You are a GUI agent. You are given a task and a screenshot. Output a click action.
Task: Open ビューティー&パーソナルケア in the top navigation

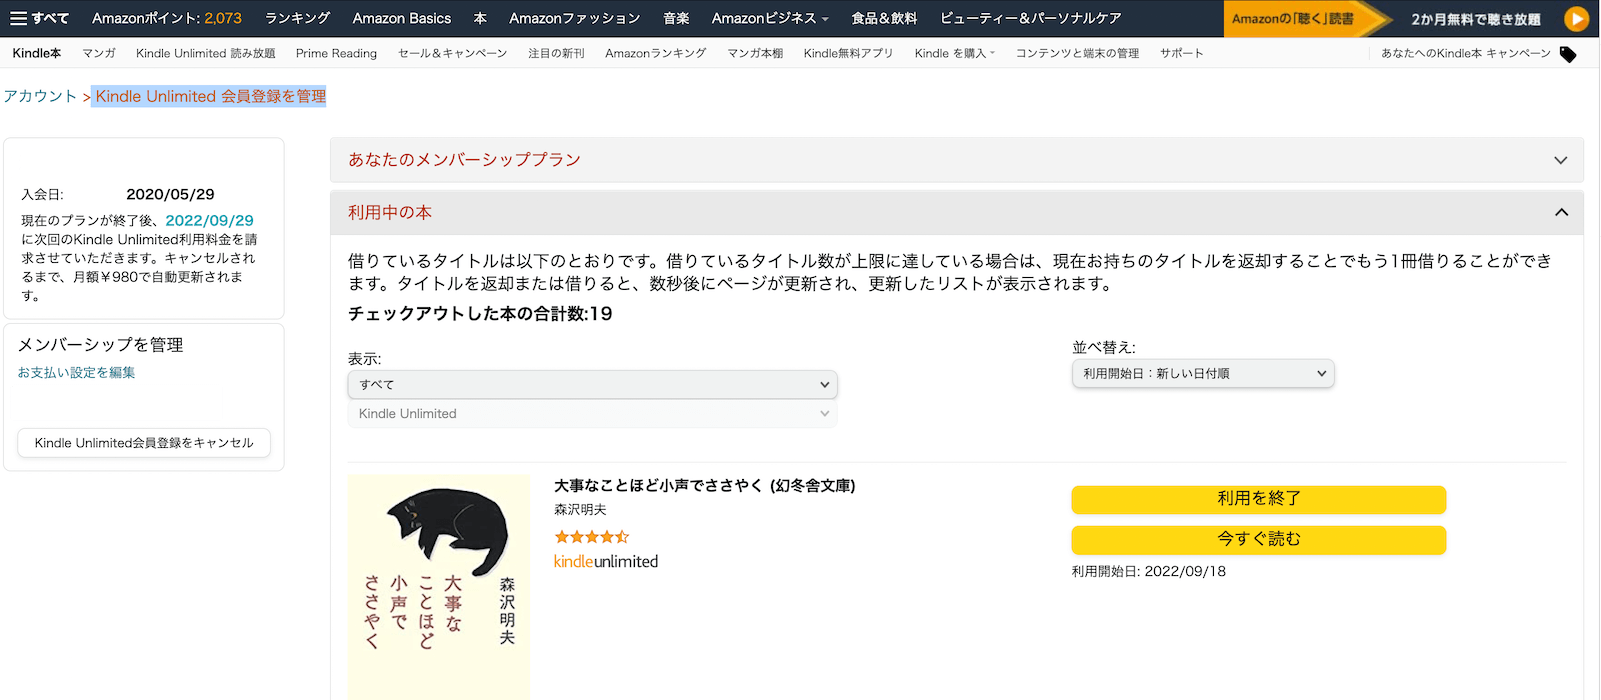(x=1031, y=18)
